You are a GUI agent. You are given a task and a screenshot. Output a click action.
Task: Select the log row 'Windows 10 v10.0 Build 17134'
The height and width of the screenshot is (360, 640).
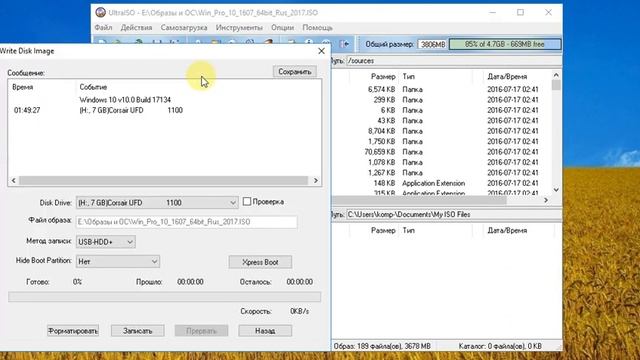tap(125, 100)
